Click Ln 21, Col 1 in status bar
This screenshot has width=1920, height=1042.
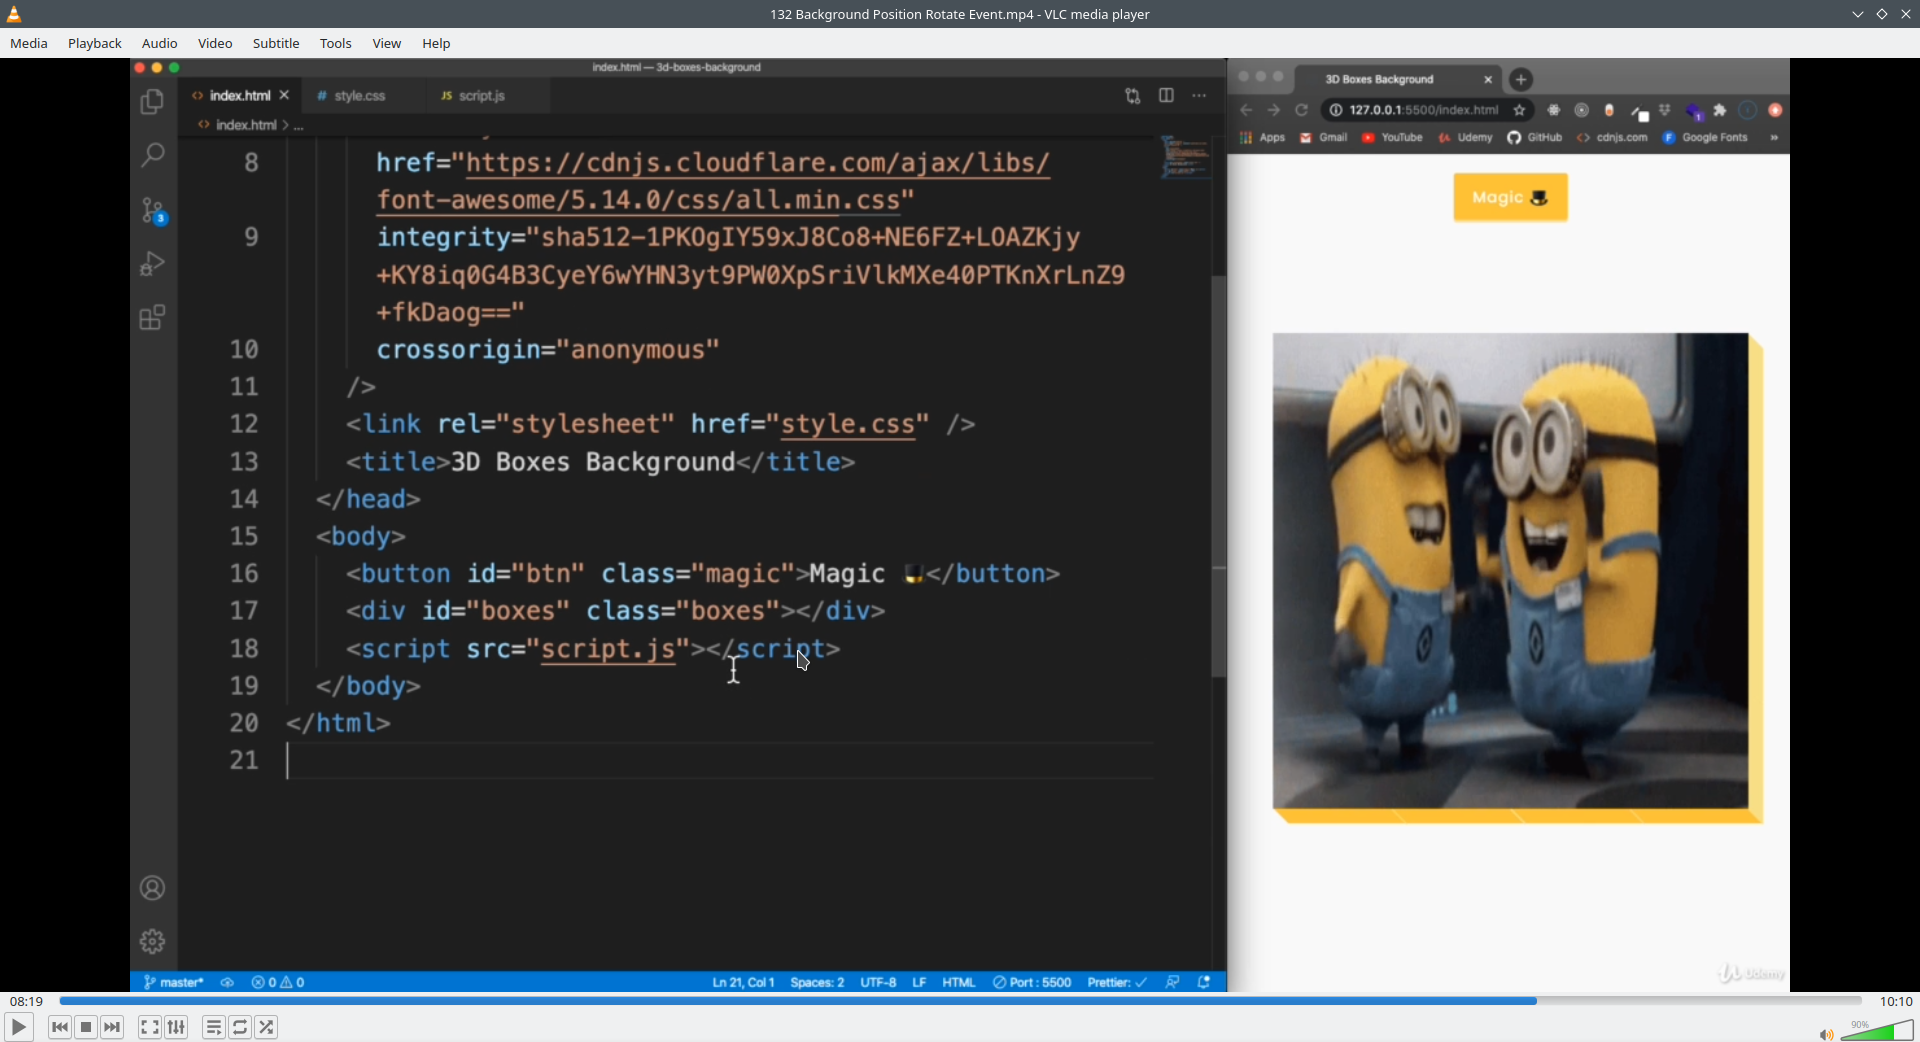point(743,983)
